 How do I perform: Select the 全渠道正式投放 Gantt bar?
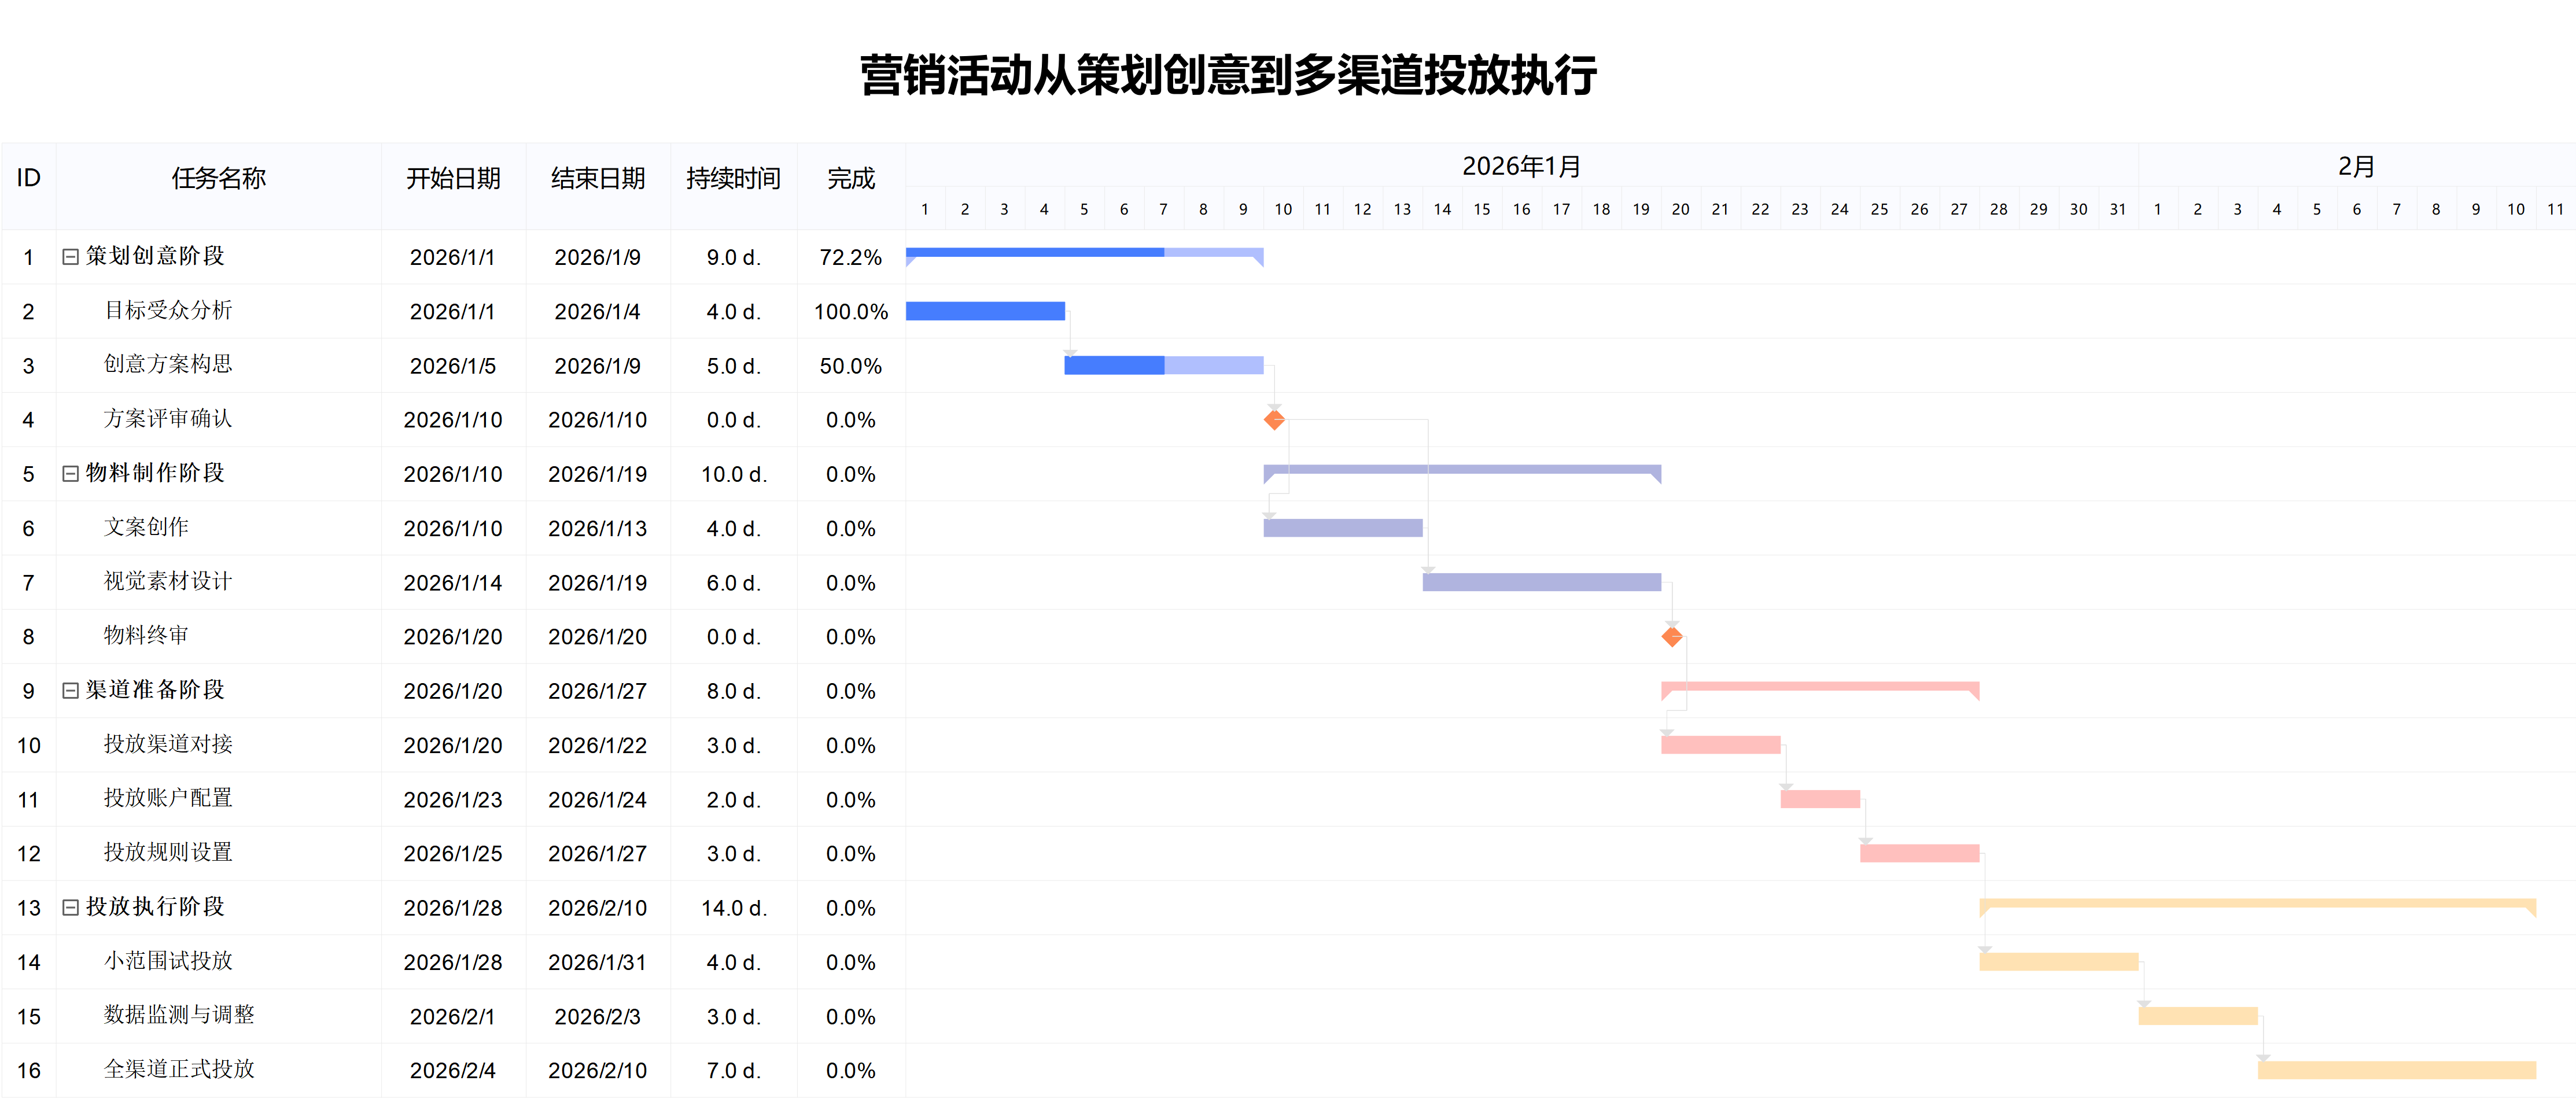2396,1070
